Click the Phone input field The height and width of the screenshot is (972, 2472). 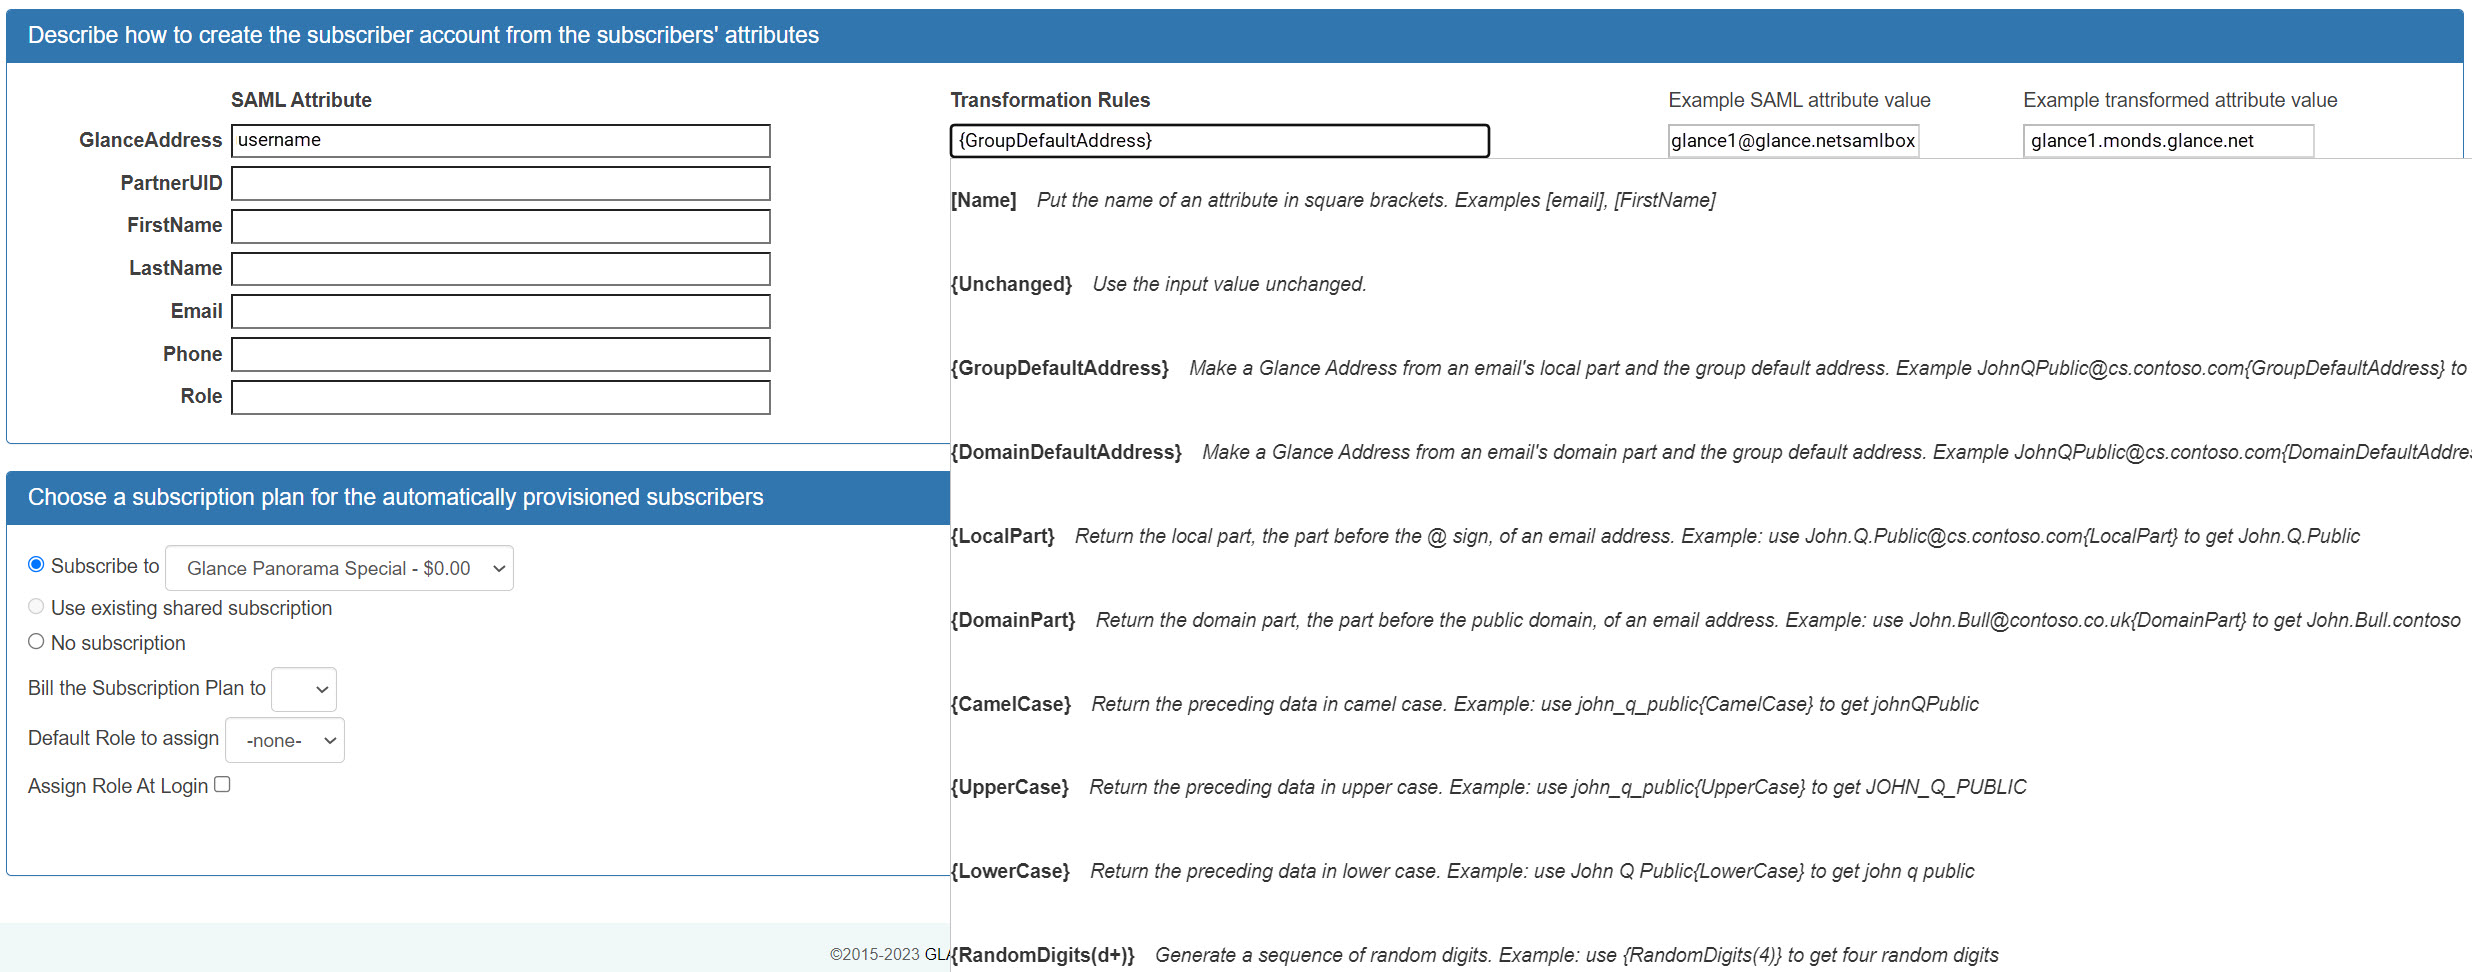coord(500,355)
